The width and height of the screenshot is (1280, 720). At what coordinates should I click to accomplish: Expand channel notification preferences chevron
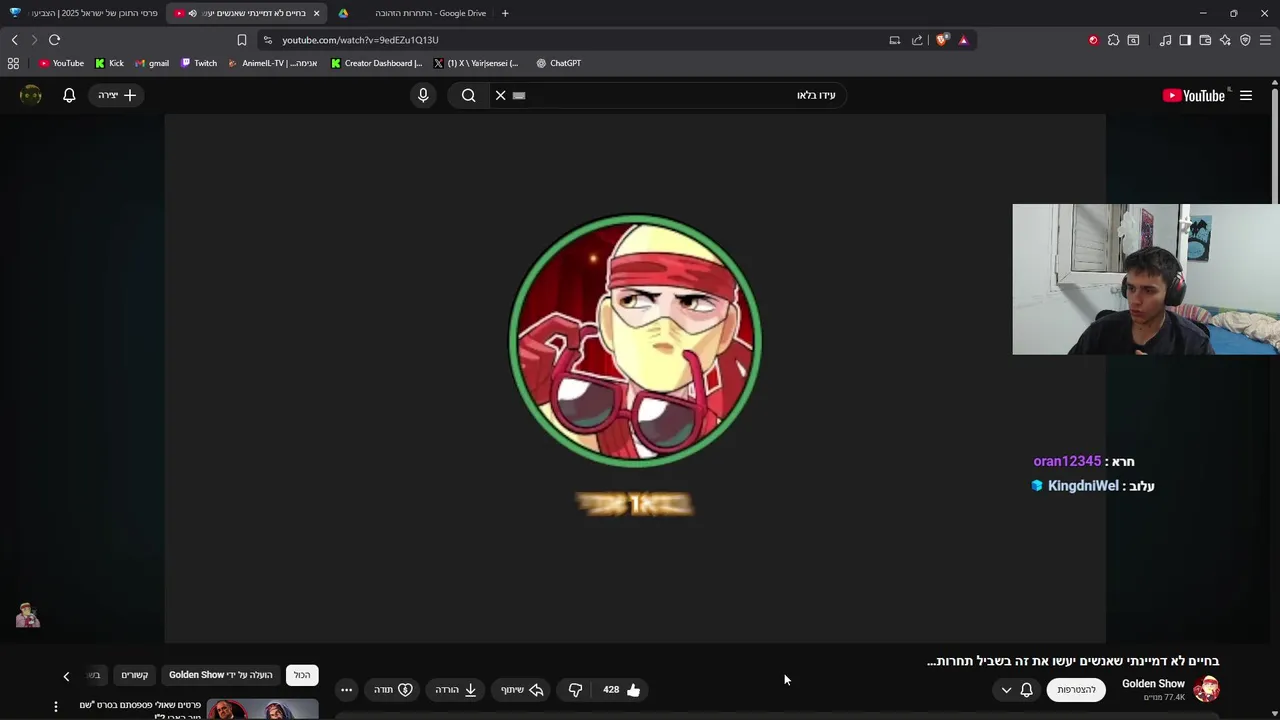(x=1006, y=690)
